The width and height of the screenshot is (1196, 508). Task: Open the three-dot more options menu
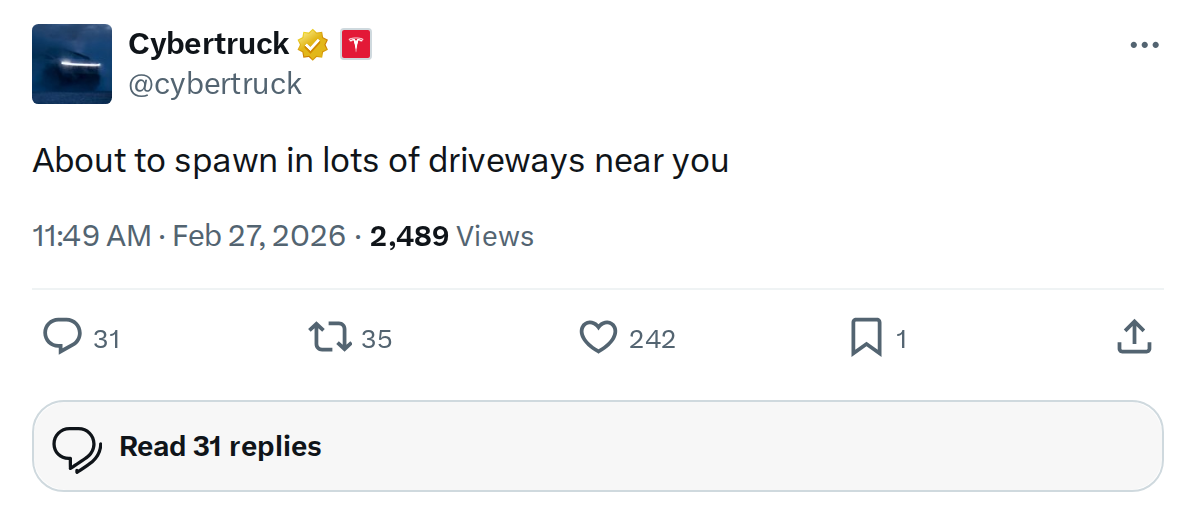[x=1143, y=46]
